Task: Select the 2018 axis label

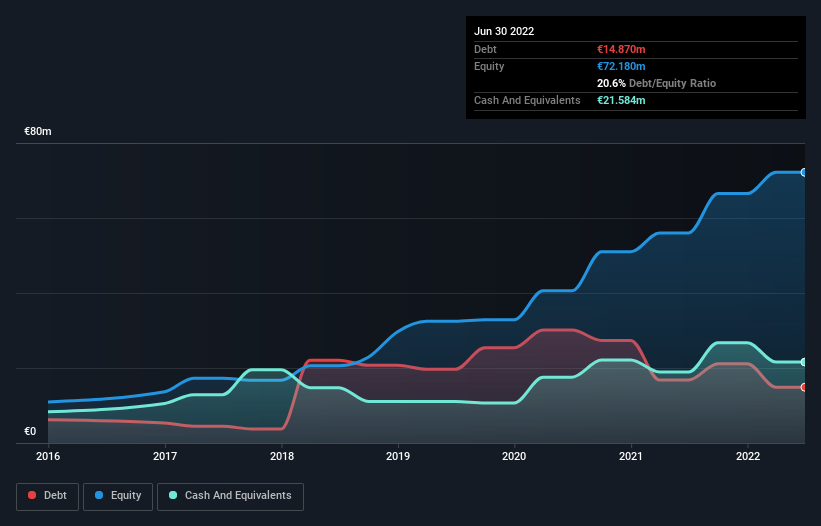Action: point(282,456)
